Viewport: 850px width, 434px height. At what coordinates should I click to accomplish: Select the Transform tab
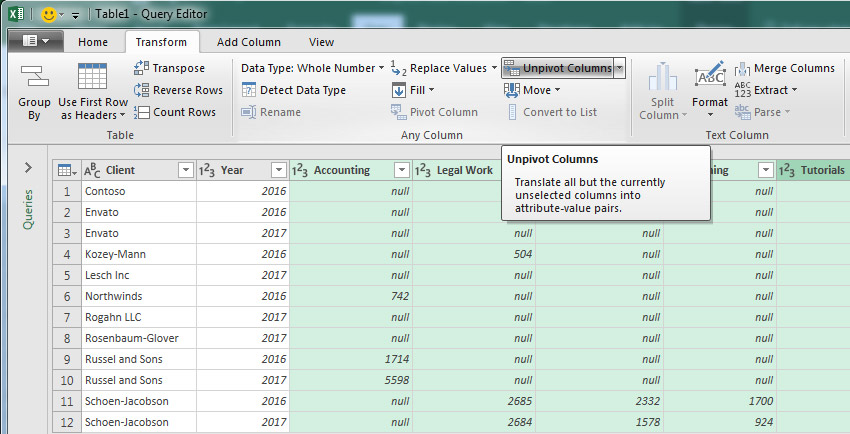pyautogui.click(x=161, y=42)
